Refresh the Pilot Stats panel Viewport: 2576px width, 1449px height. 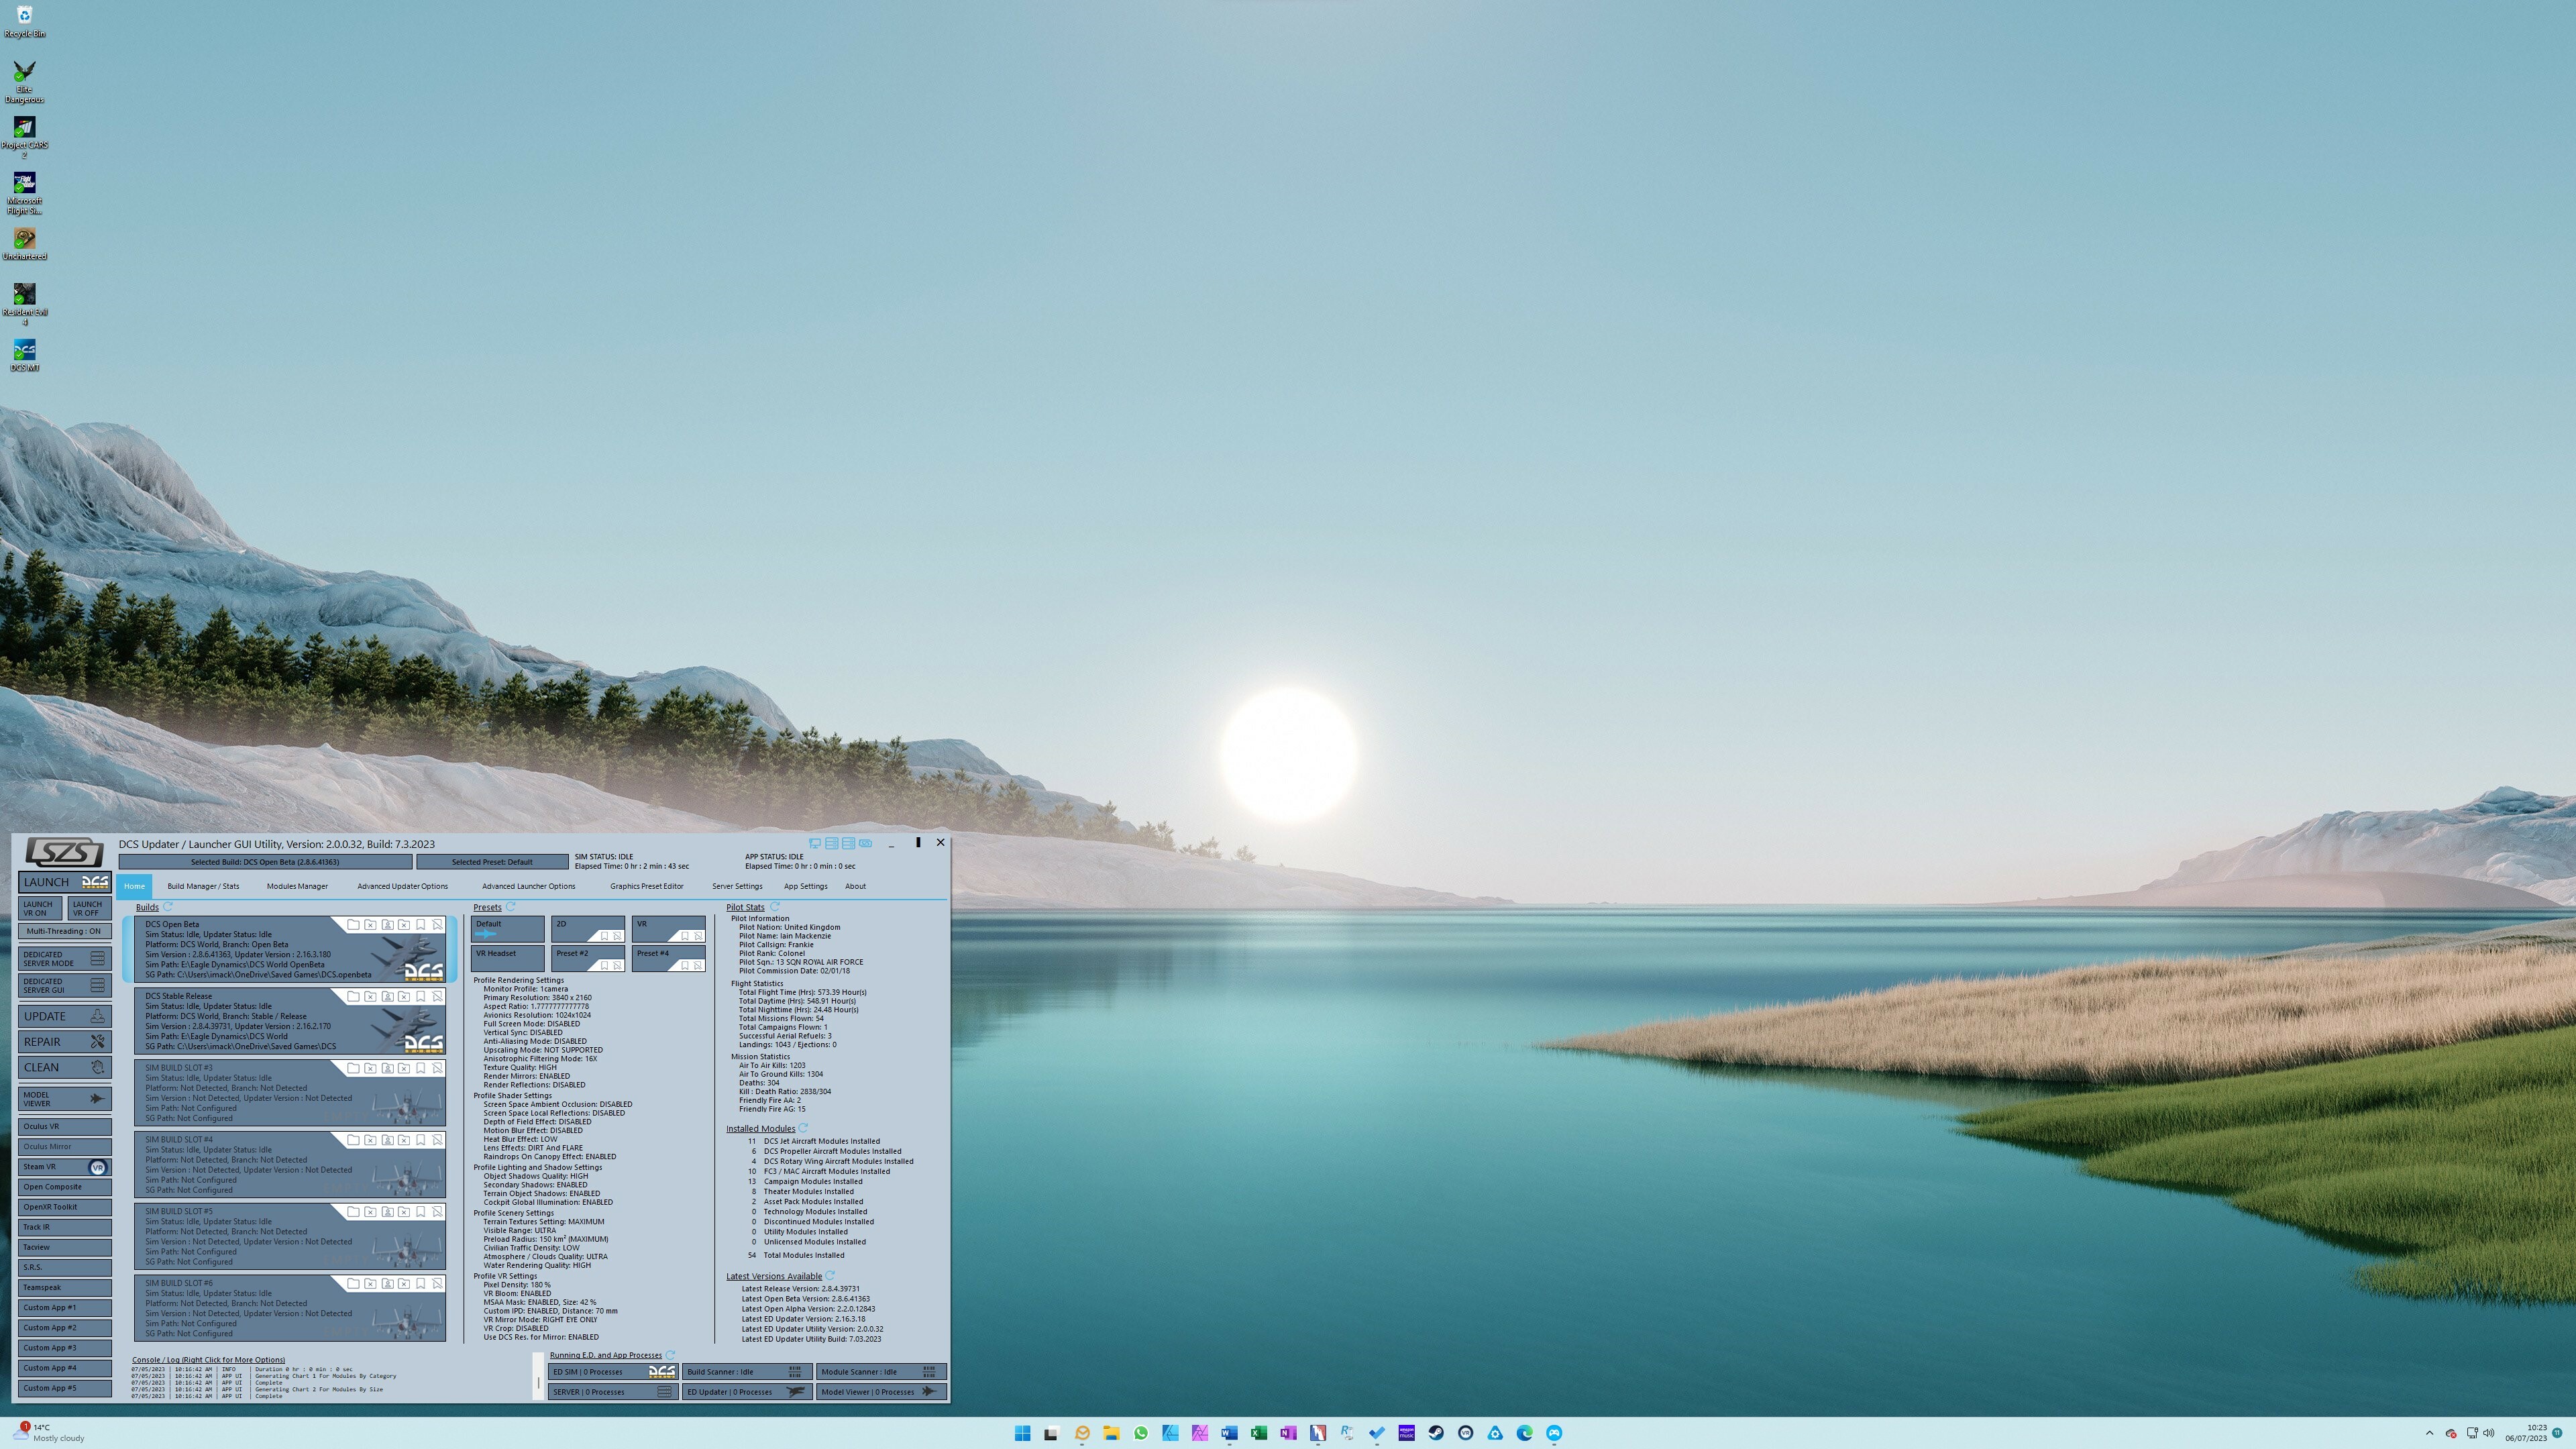click(774, 907)
